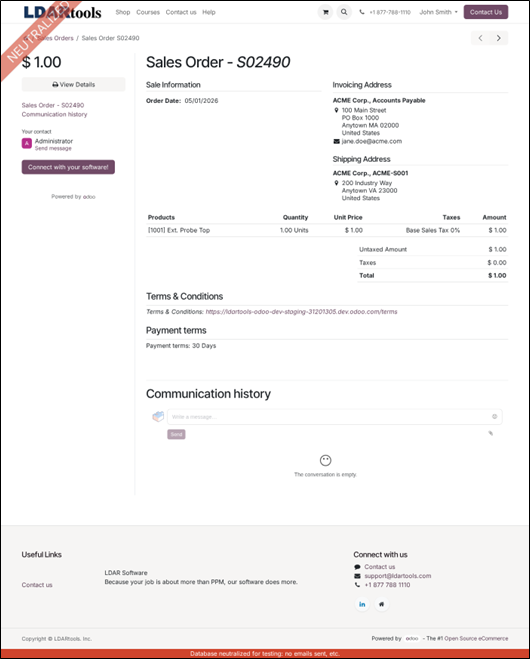Click the LDARtools logo
530x659 pixels.
pos(63,12)
